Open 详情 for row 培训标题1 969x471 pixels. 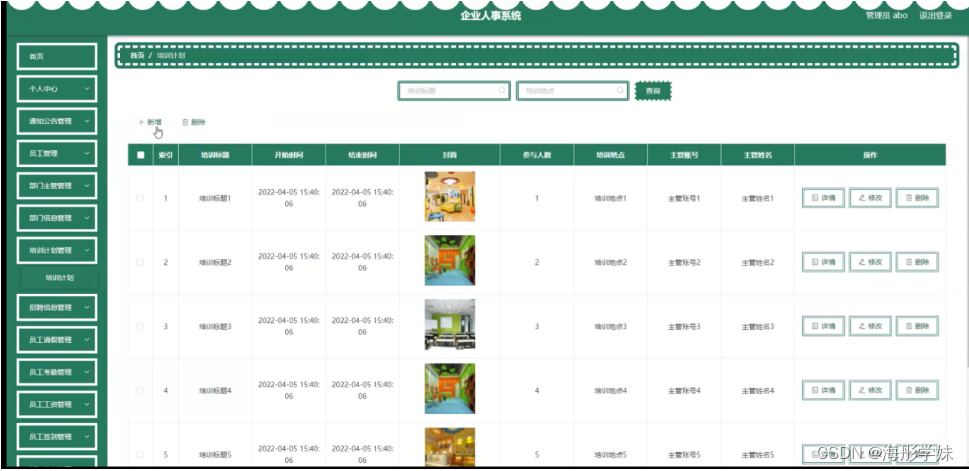click(823, 198)
